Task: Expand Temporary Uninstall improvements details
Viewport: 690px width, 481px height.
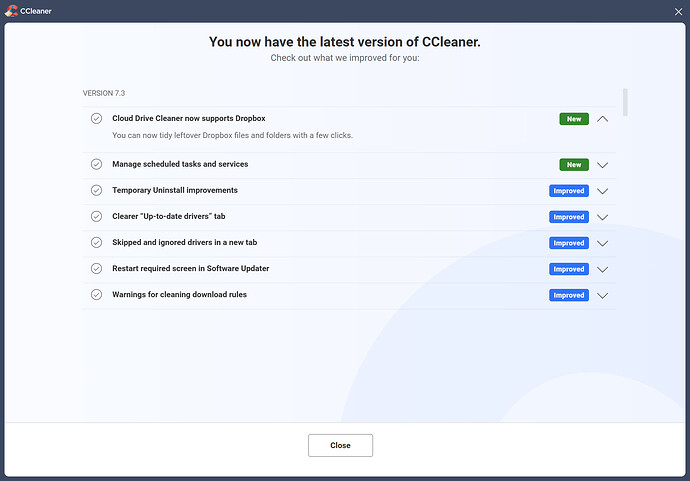Action: click(602, 191)
